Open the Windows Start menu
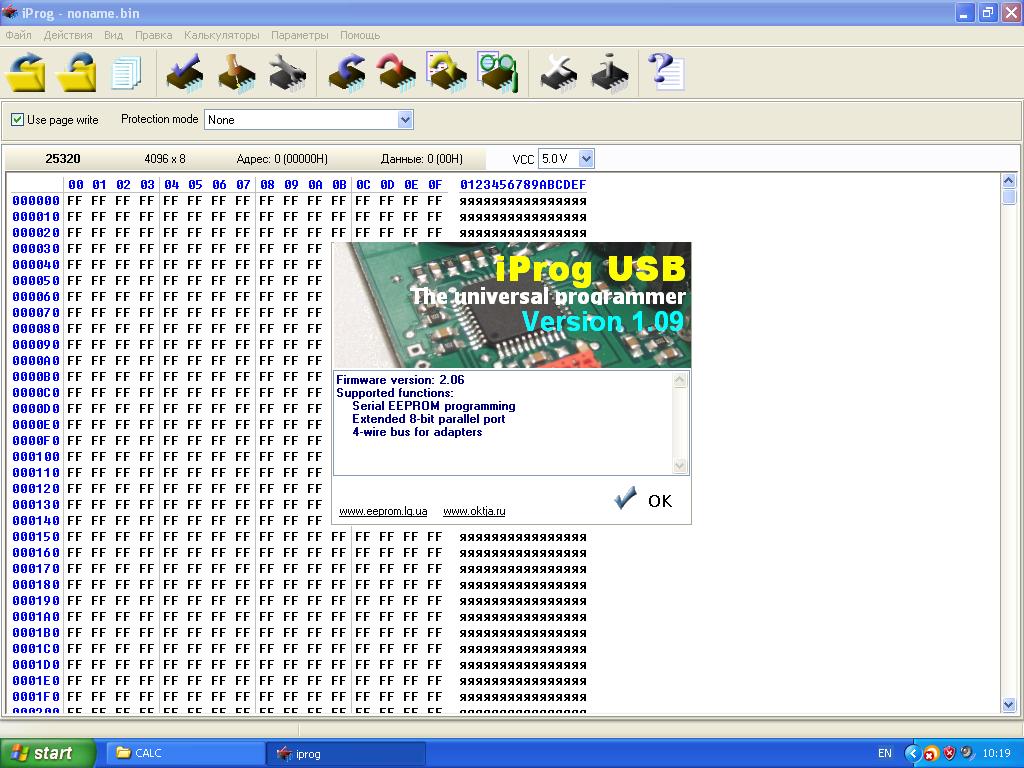 tap(48, 754)
